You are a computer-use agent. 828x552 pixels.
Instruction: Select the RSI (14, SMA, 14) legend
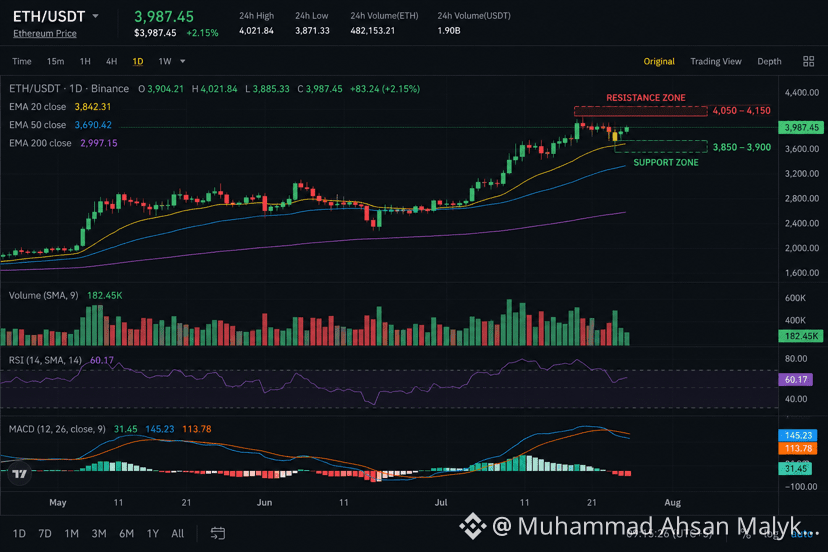click(45, 360)
